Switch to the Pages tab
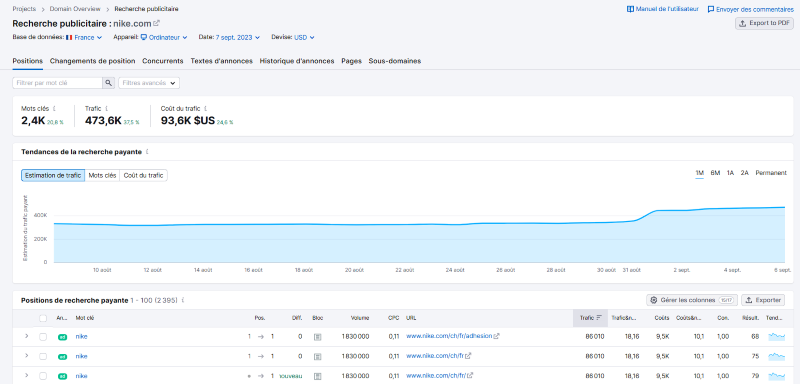The image size is (800, 384). pyautogui.click(x=352, y=61)
